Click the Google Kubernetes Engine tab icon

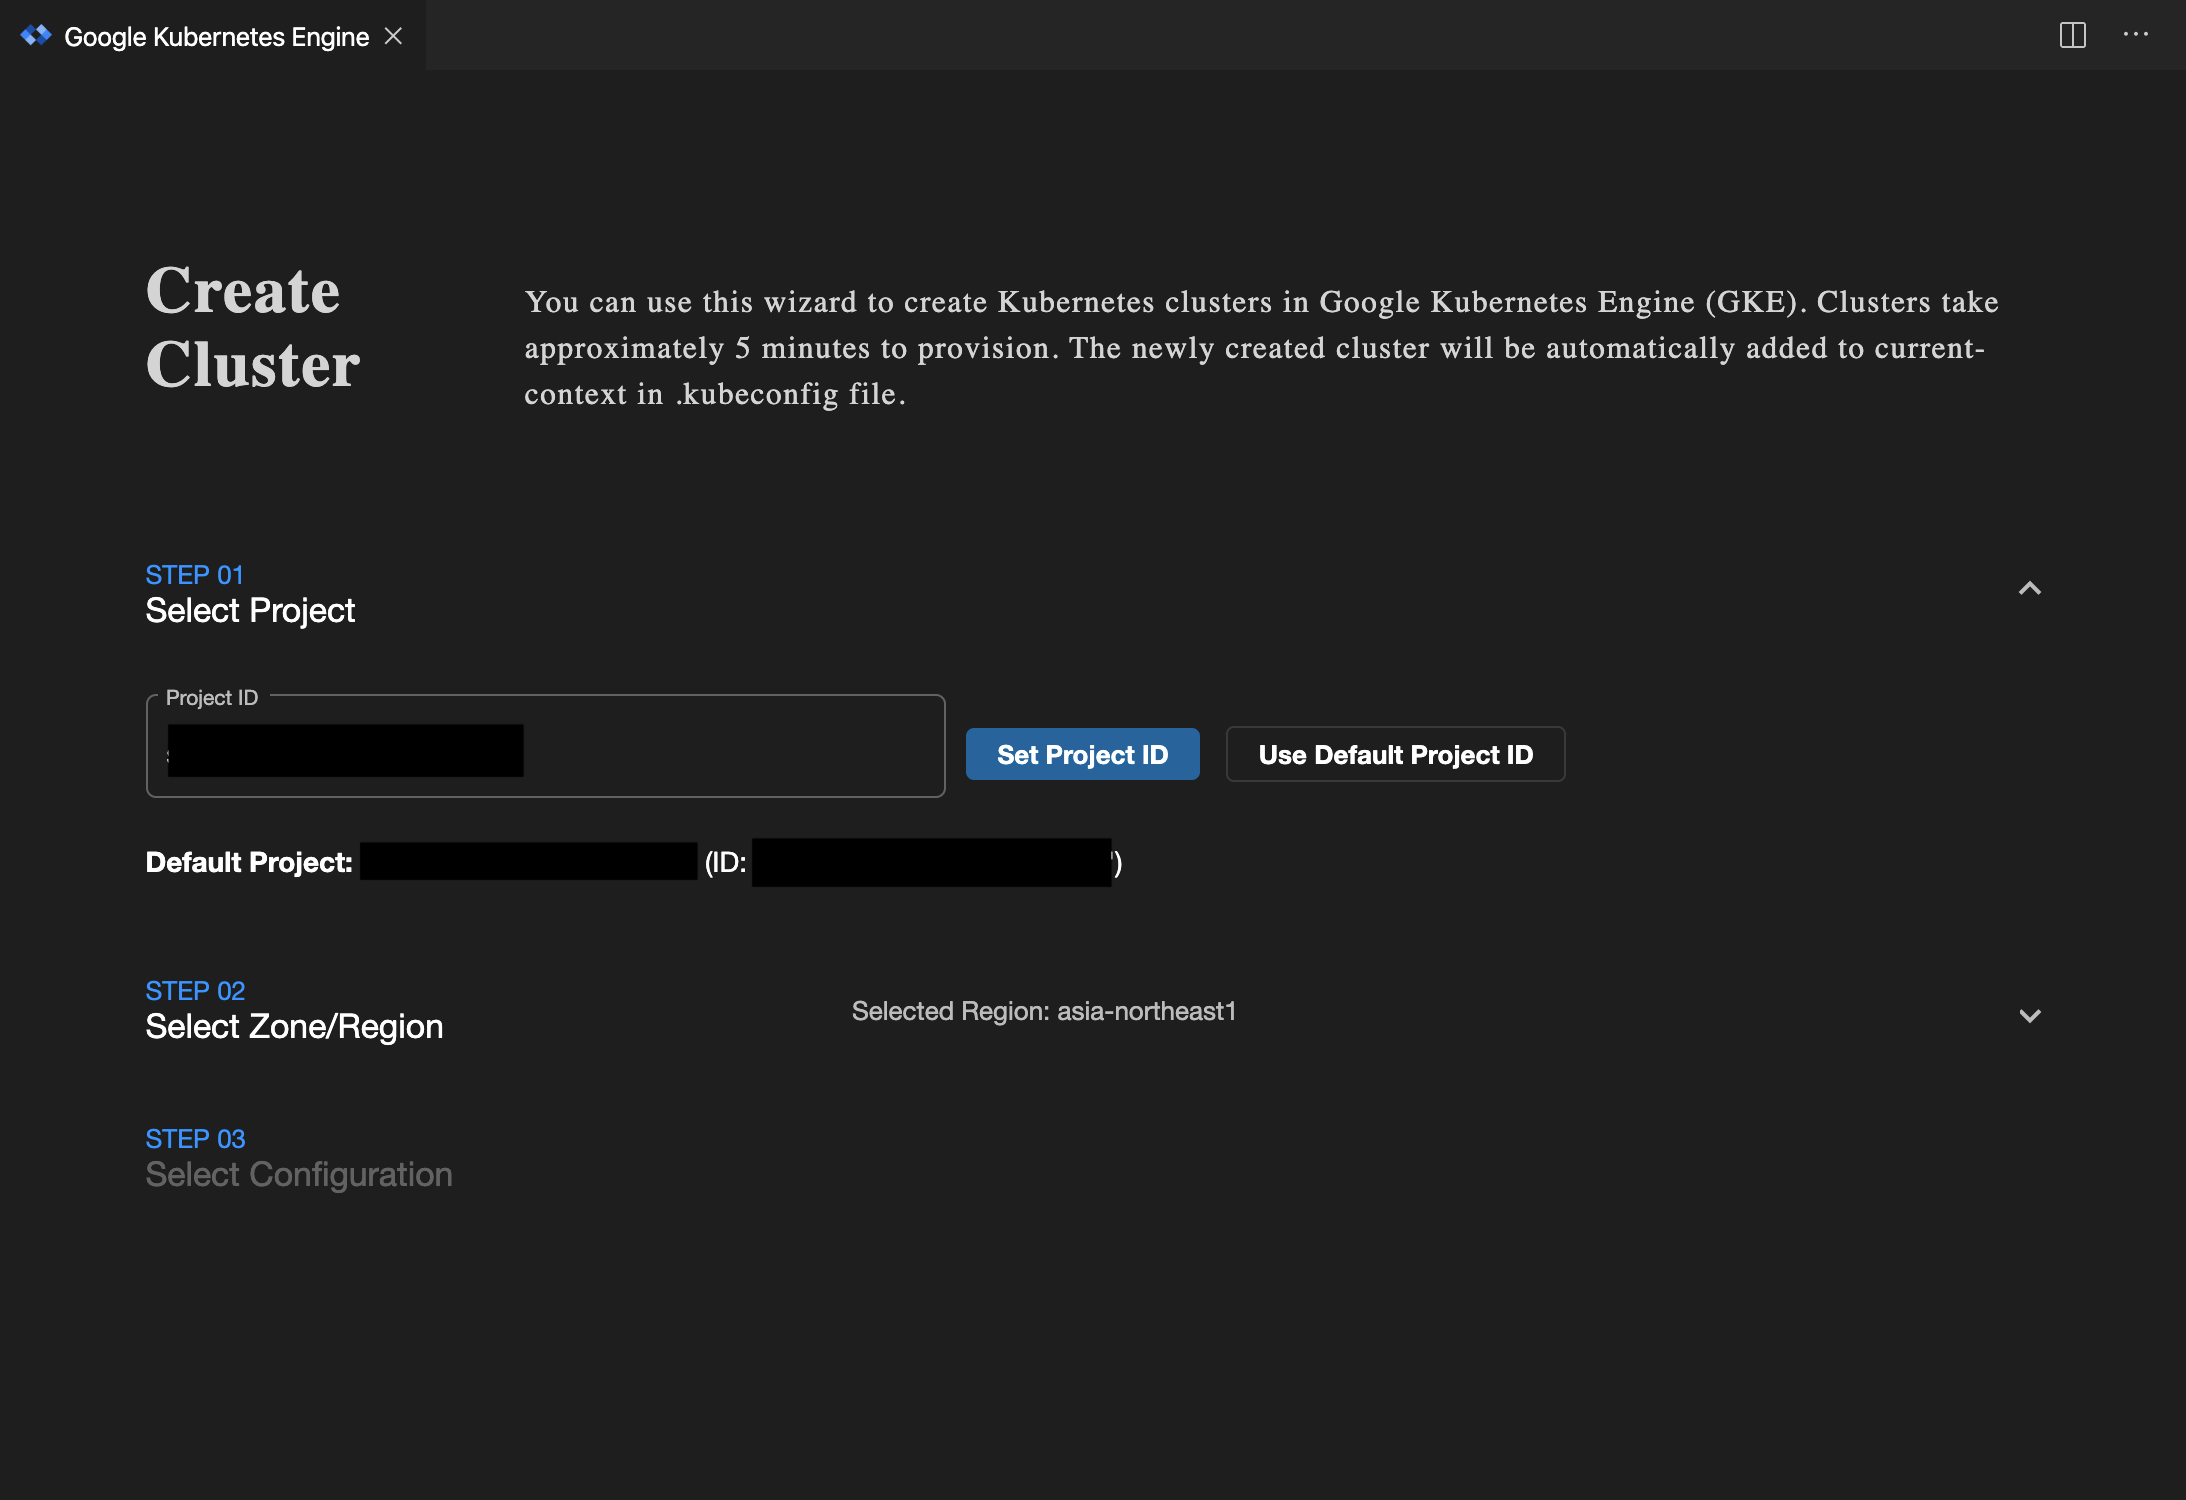coord(36,36)
